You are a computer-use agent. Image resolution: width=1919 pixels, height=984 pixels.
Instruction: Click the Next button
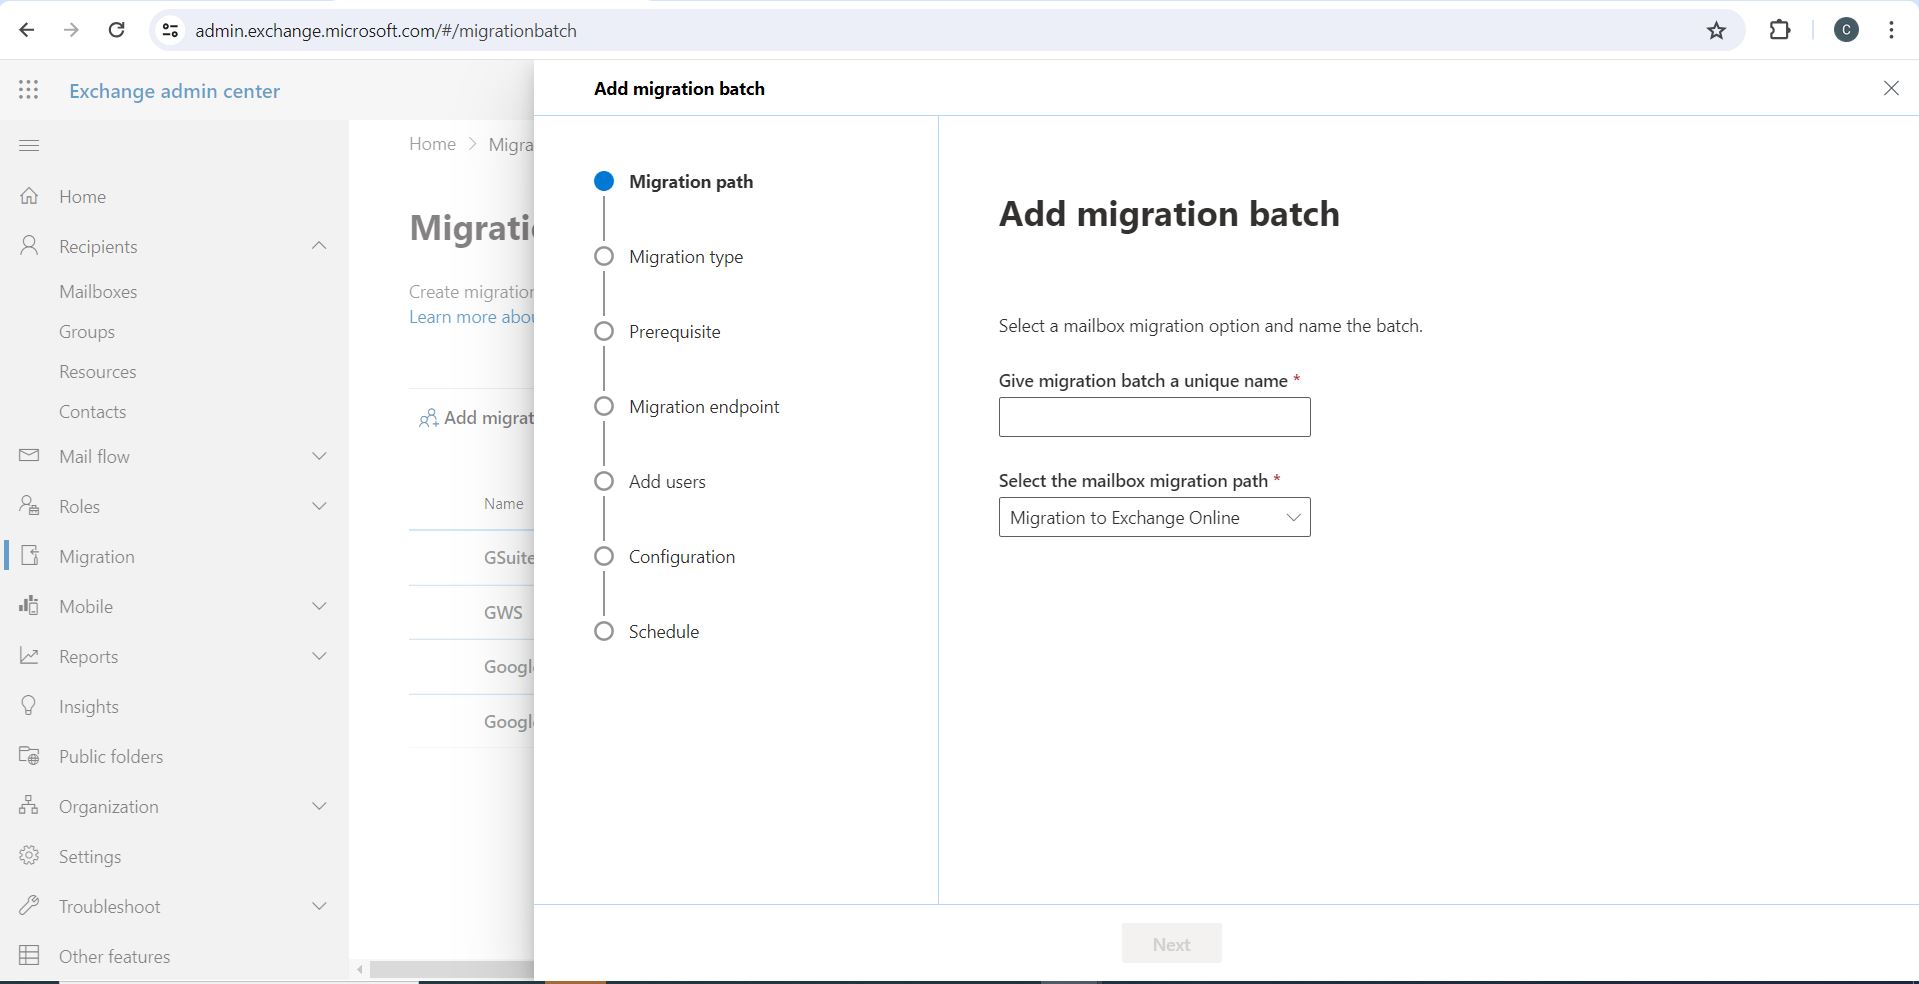1171,944
